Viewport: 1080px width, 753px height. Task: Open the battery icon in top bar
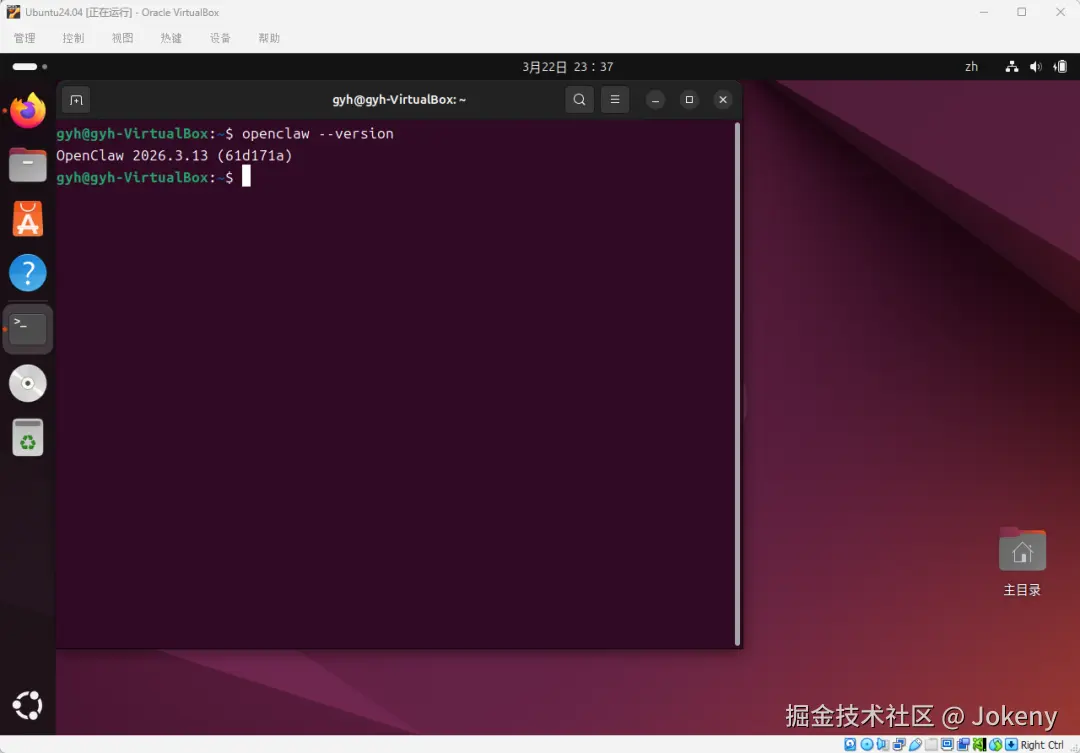(x=1060, y=67)
